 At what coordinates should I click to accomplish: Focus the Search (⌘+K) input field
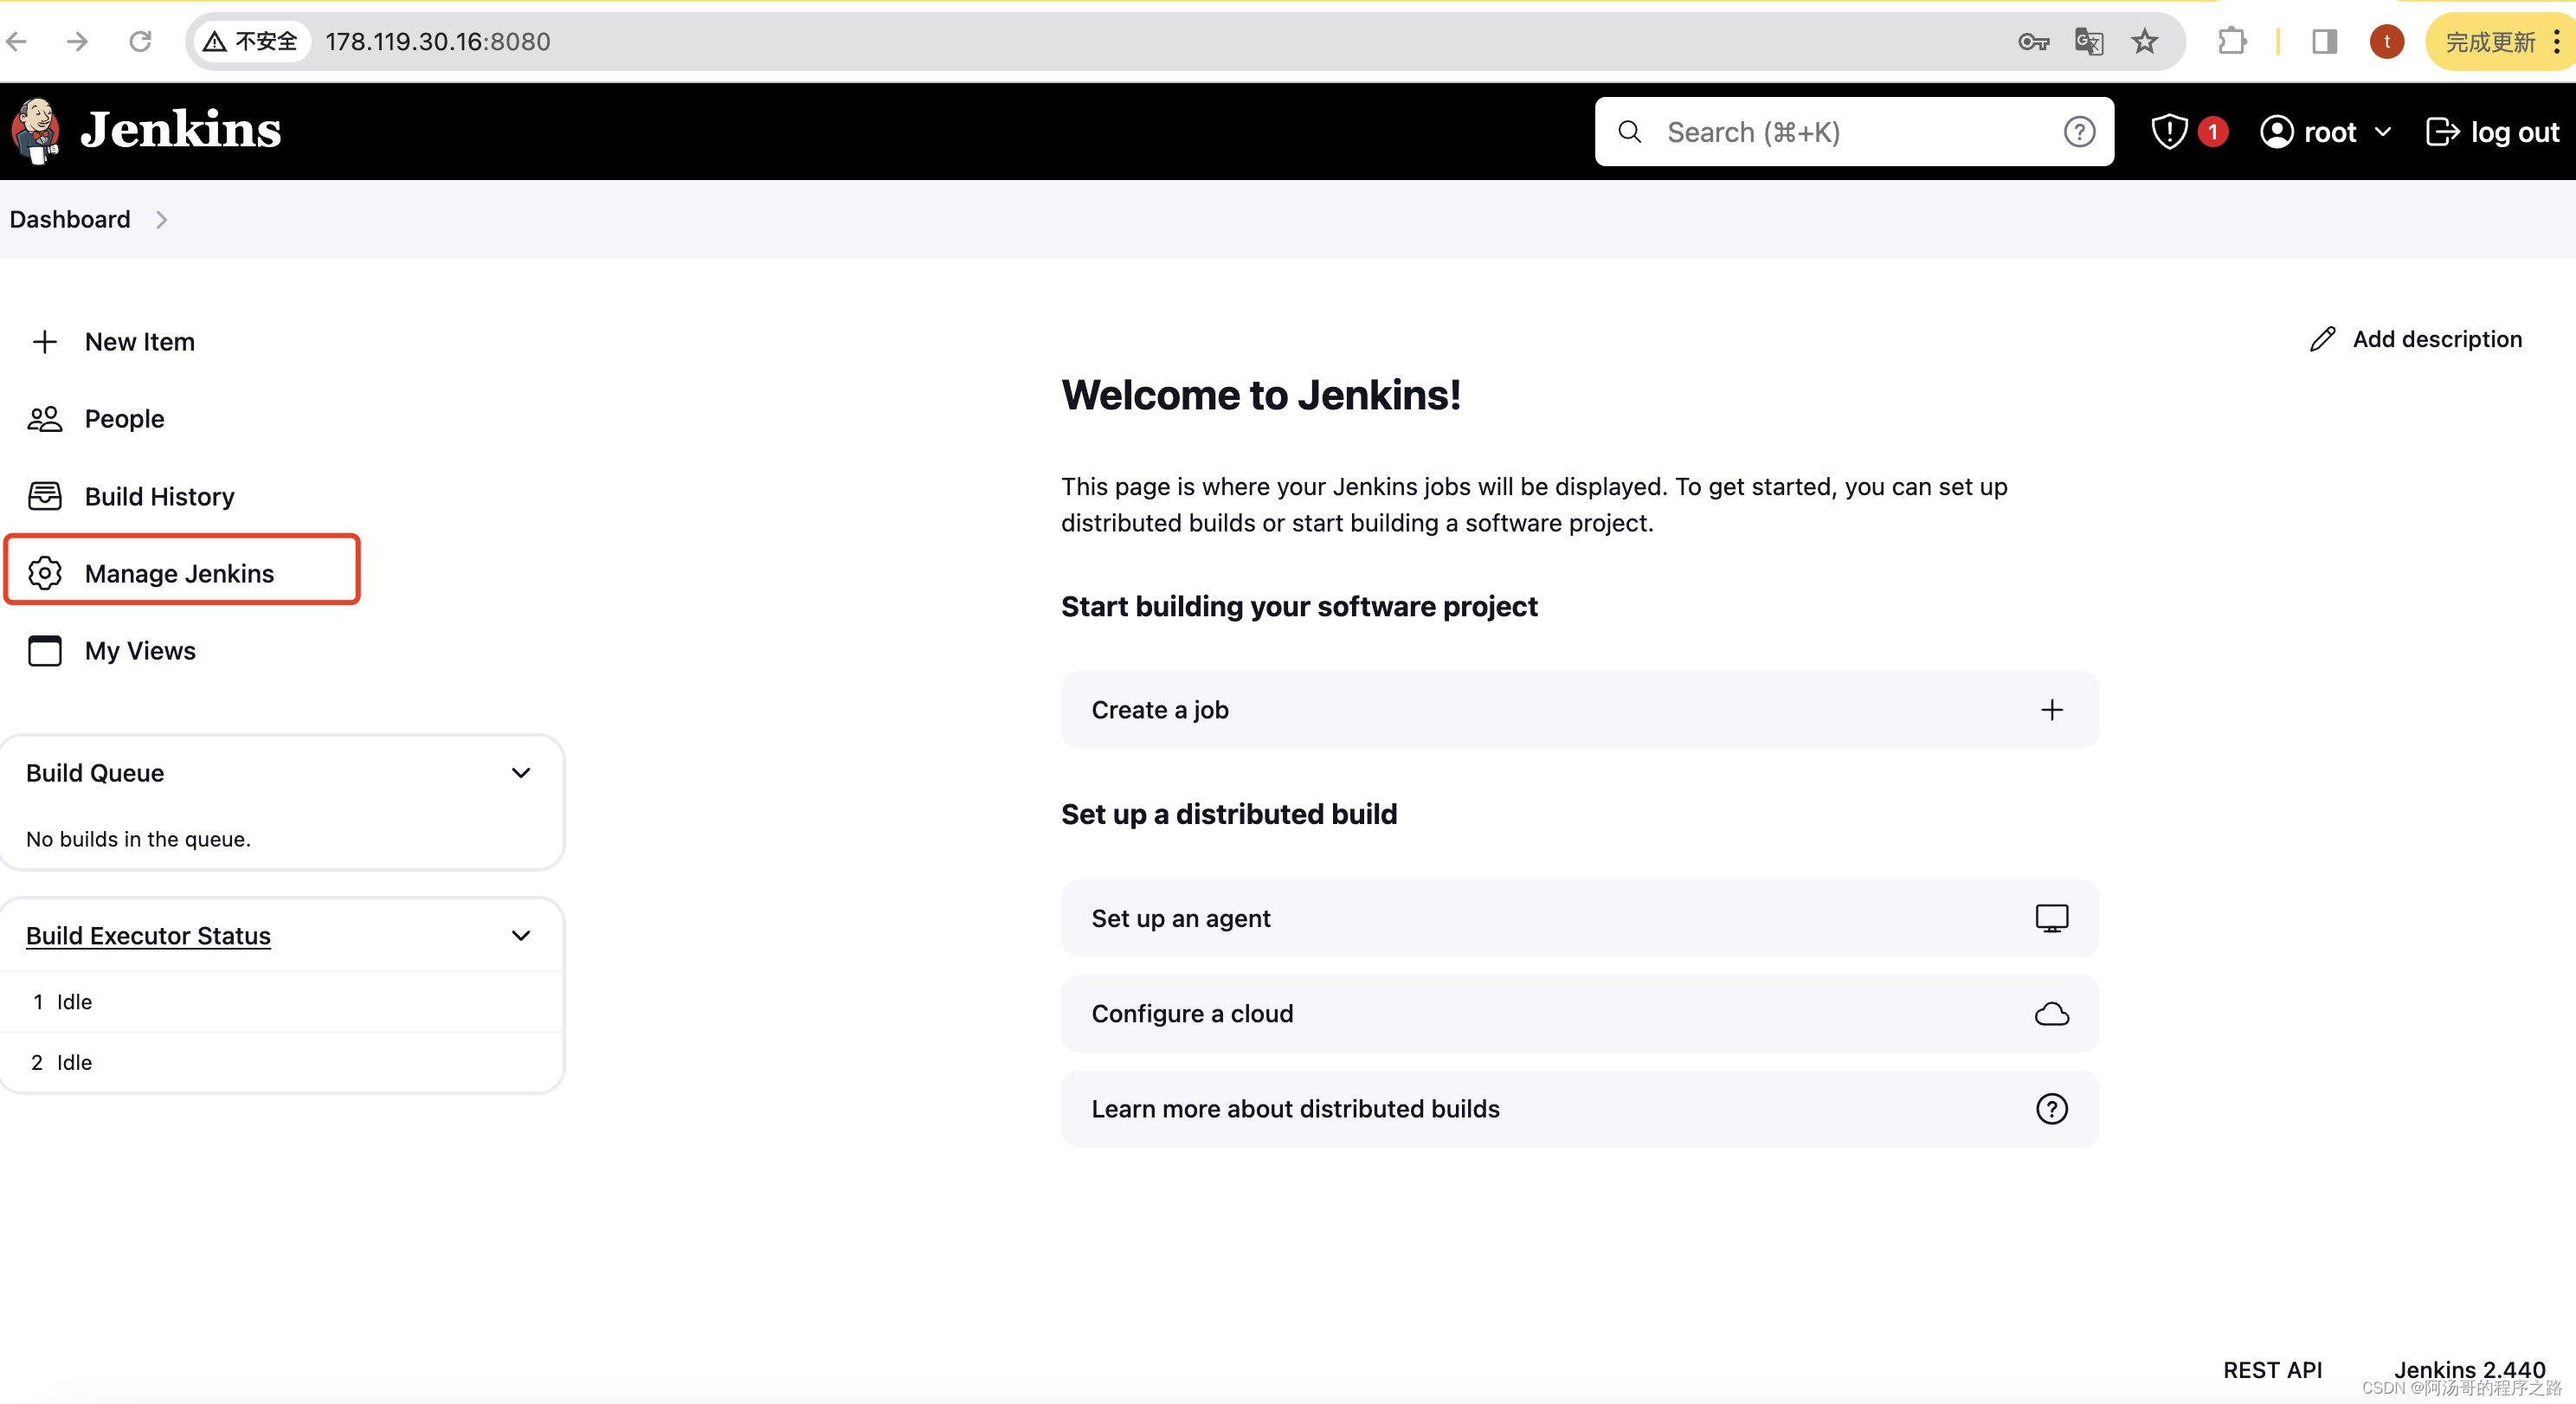[1853, 132]
